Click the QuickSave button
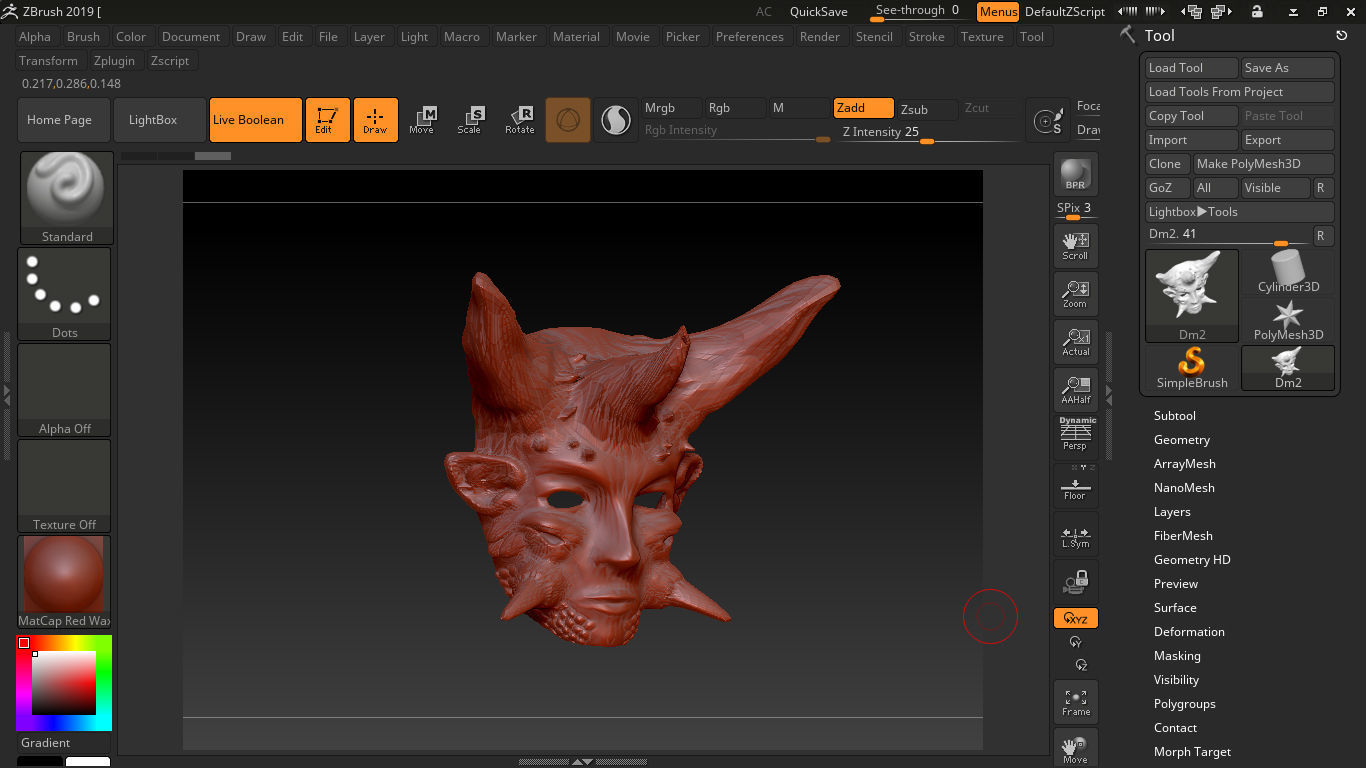Image resolution: width=1366 pixels, height=768 pixels. [x=819, y=12]
